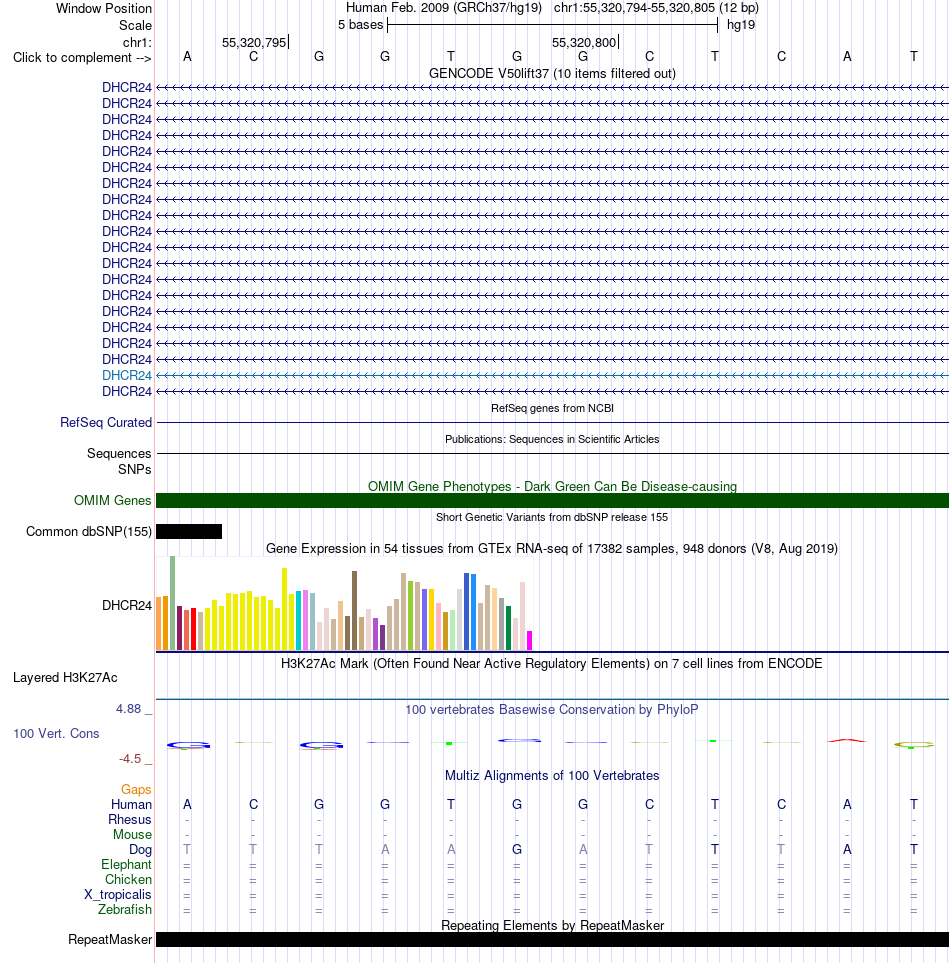This screenshot has width=950, height=963.
Task: Click the SNPs track label
Action: tap(134, 469)
